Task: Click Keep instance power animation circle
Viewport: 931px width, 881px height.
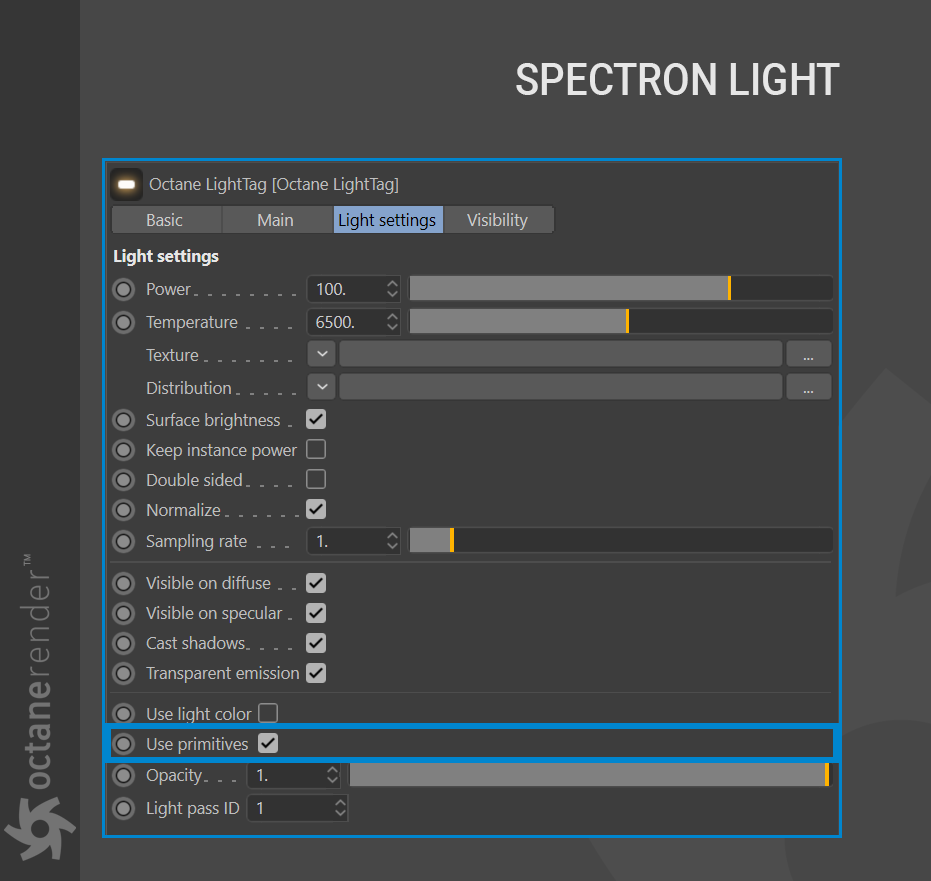Action: tap(124, 450)
